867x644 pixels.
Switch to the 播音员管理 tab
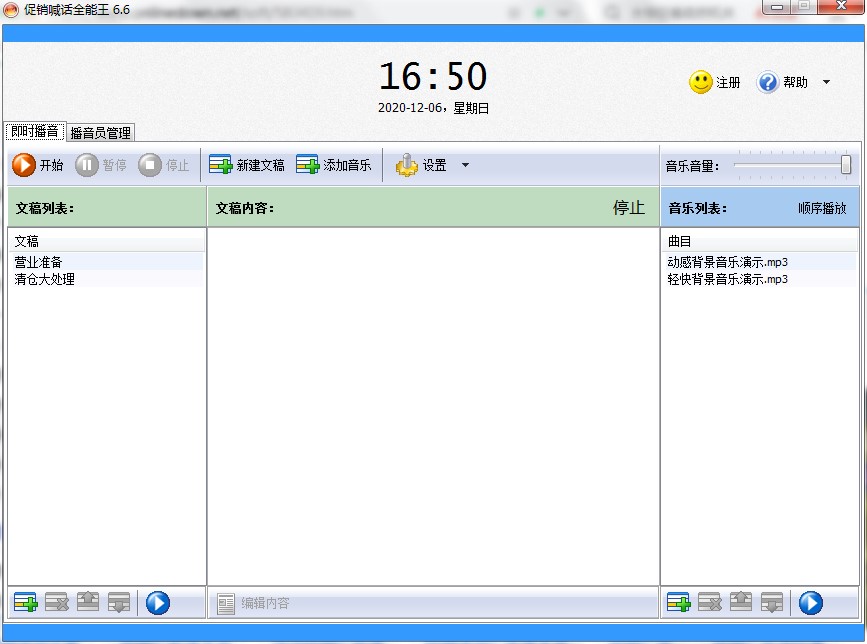[101, 133]
